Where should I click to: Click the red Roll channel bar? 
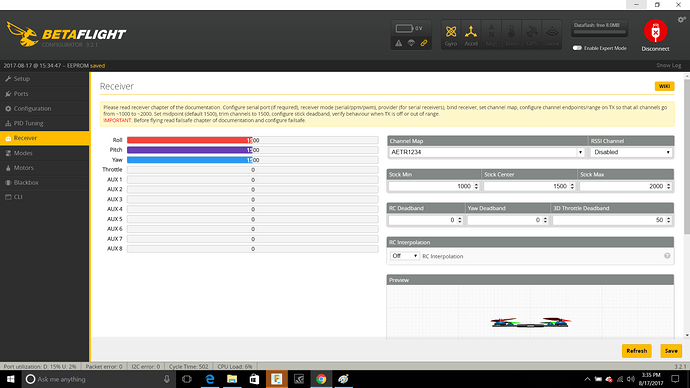click(x=189, y=140)
